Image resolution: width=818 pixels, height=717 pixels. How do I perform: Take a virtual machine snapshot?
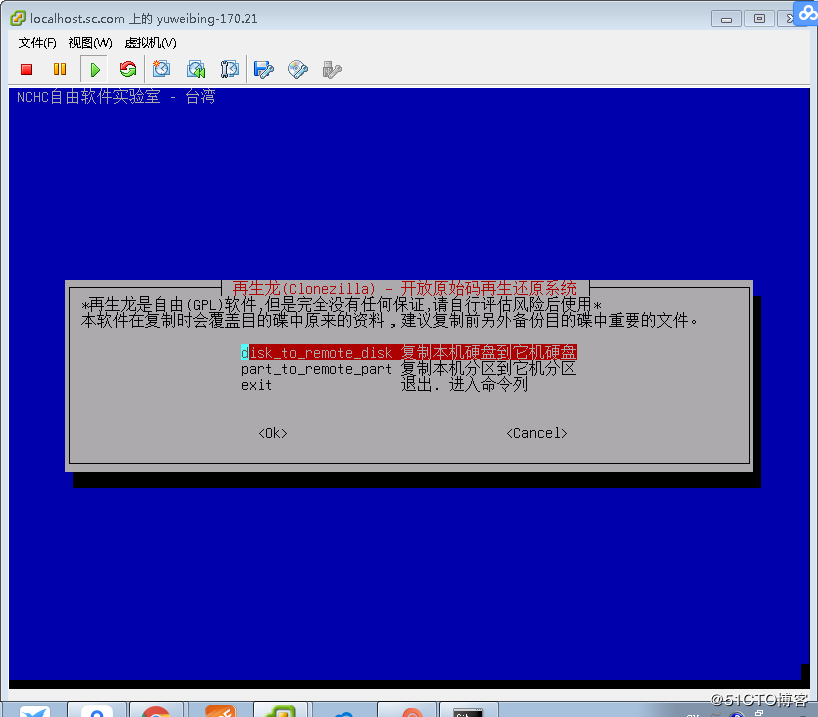pos(161,69)
